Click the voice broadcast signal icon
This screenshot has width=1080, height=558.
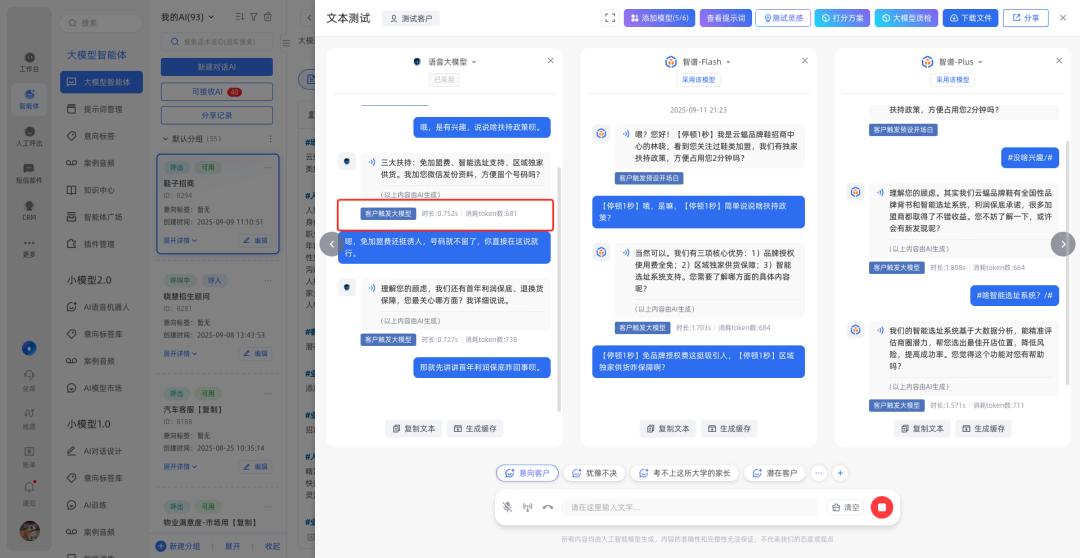(527, 507)
